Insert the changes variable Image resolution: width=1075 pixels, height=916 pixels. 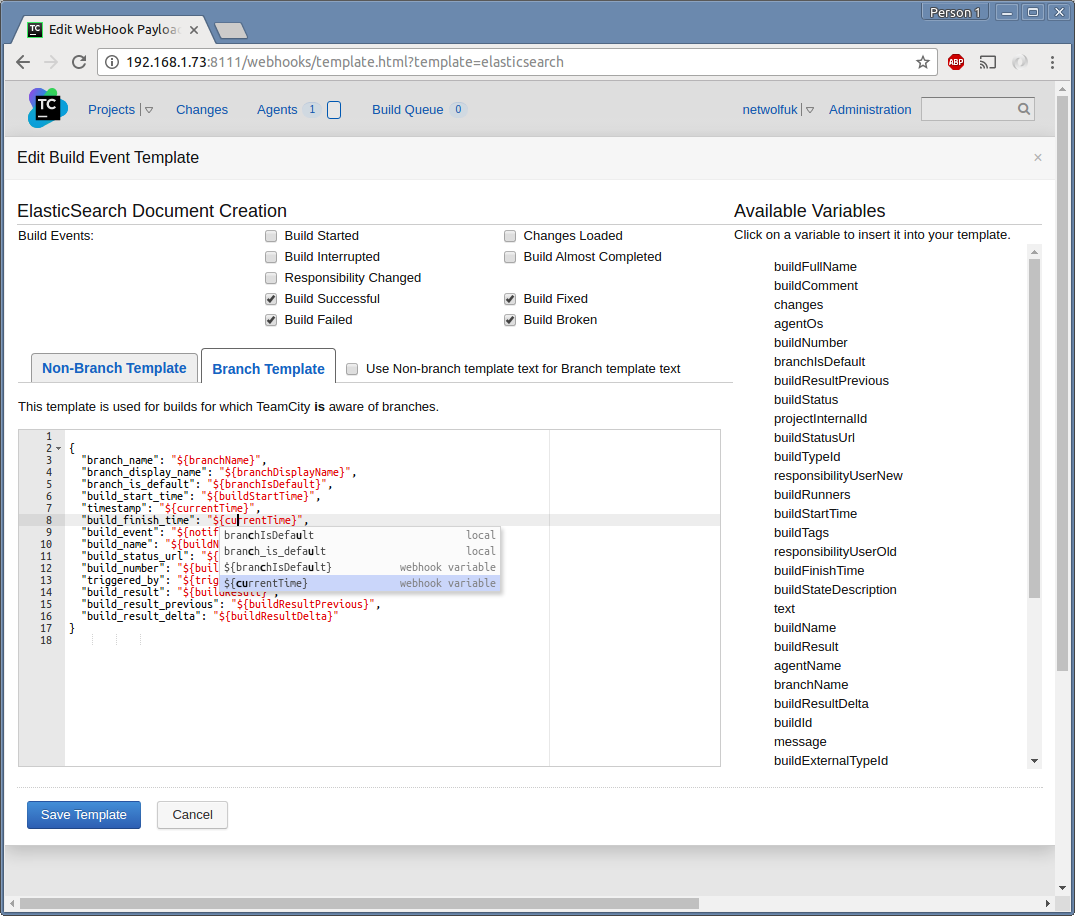pyautogui.click(x=799, y=305)
